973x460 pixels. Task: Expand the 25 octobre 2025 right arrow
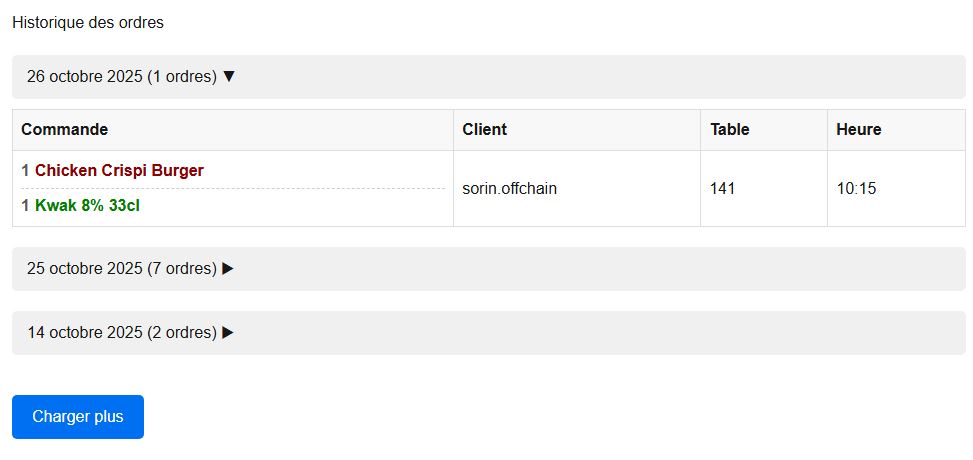coord(228,269)
